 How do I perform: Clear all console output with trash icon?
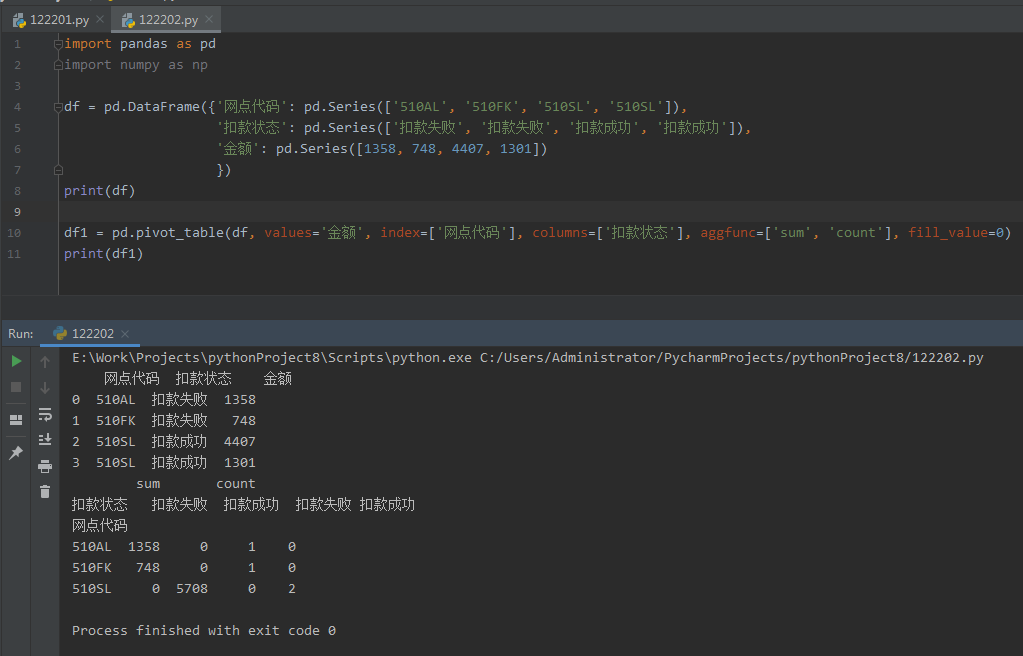(x=45, y=491)
